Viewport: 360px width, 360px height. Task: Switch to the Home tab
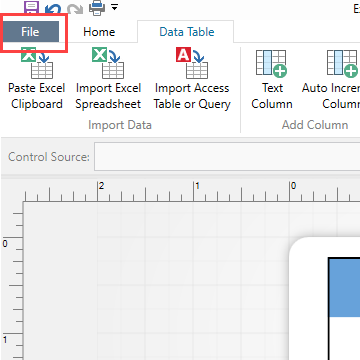[x=99, y=32]
